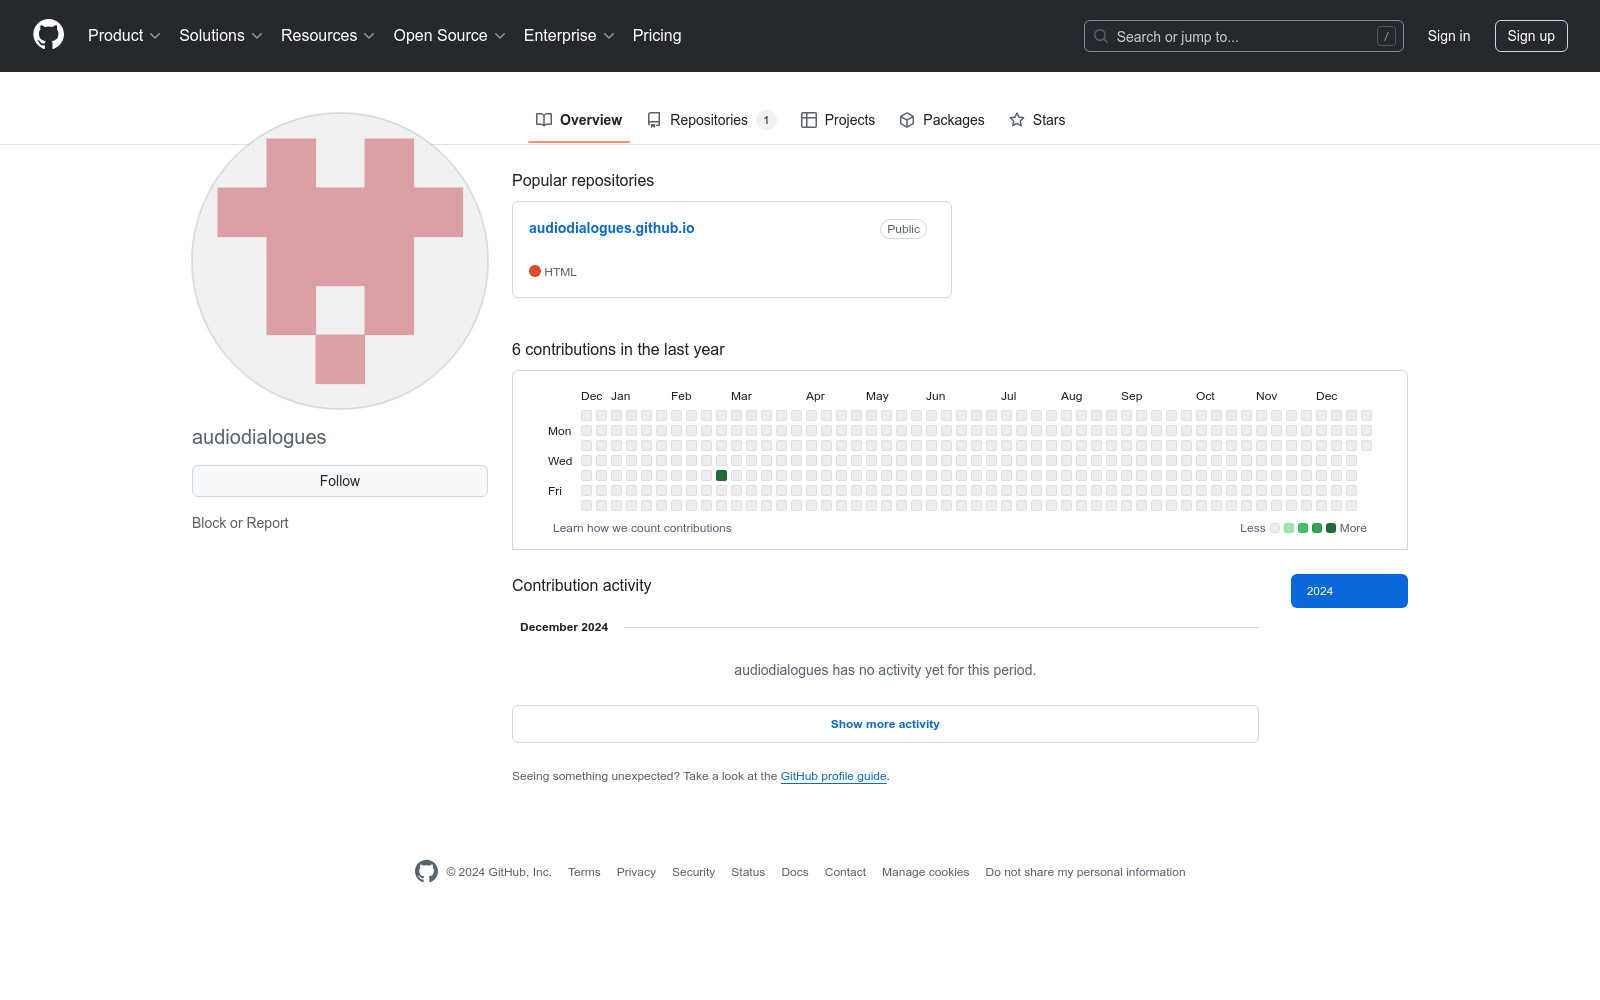Click Show more activity
Screen dimensions: 1600x1000
pos(885,724)
